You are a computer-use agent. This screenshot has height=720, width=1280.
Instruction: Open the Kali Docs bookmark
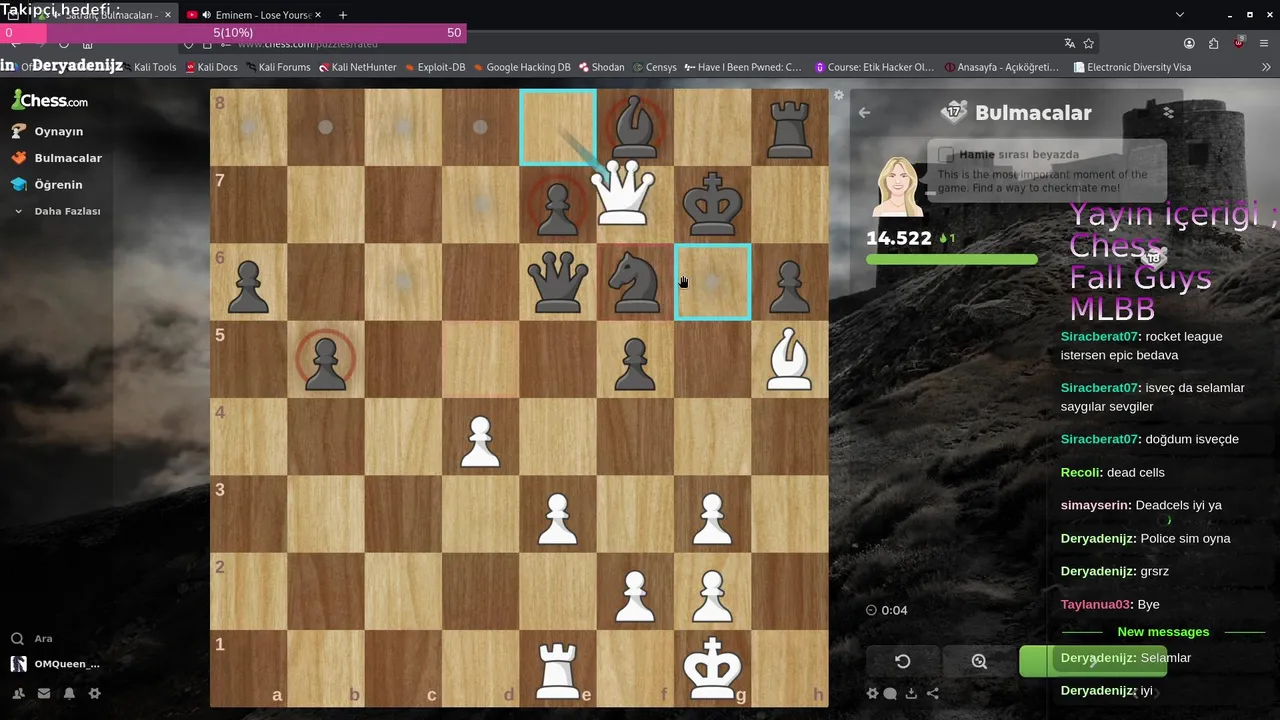point(212,67)
